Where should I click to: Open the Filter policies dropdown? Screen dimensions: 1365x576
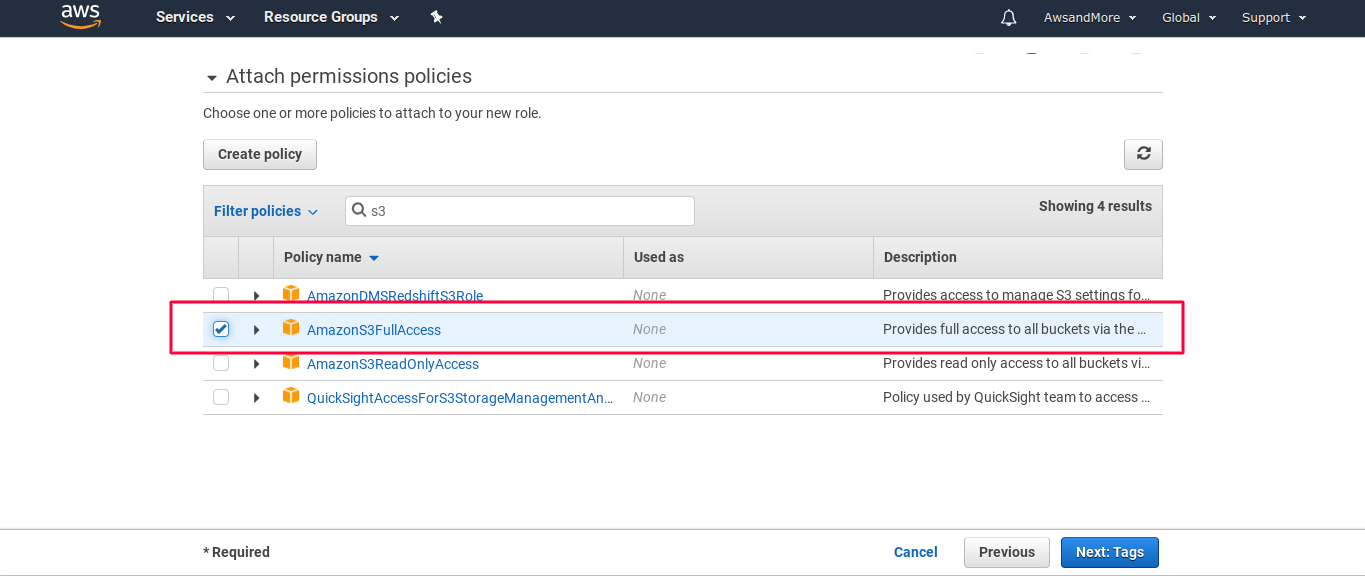(266, 211)
